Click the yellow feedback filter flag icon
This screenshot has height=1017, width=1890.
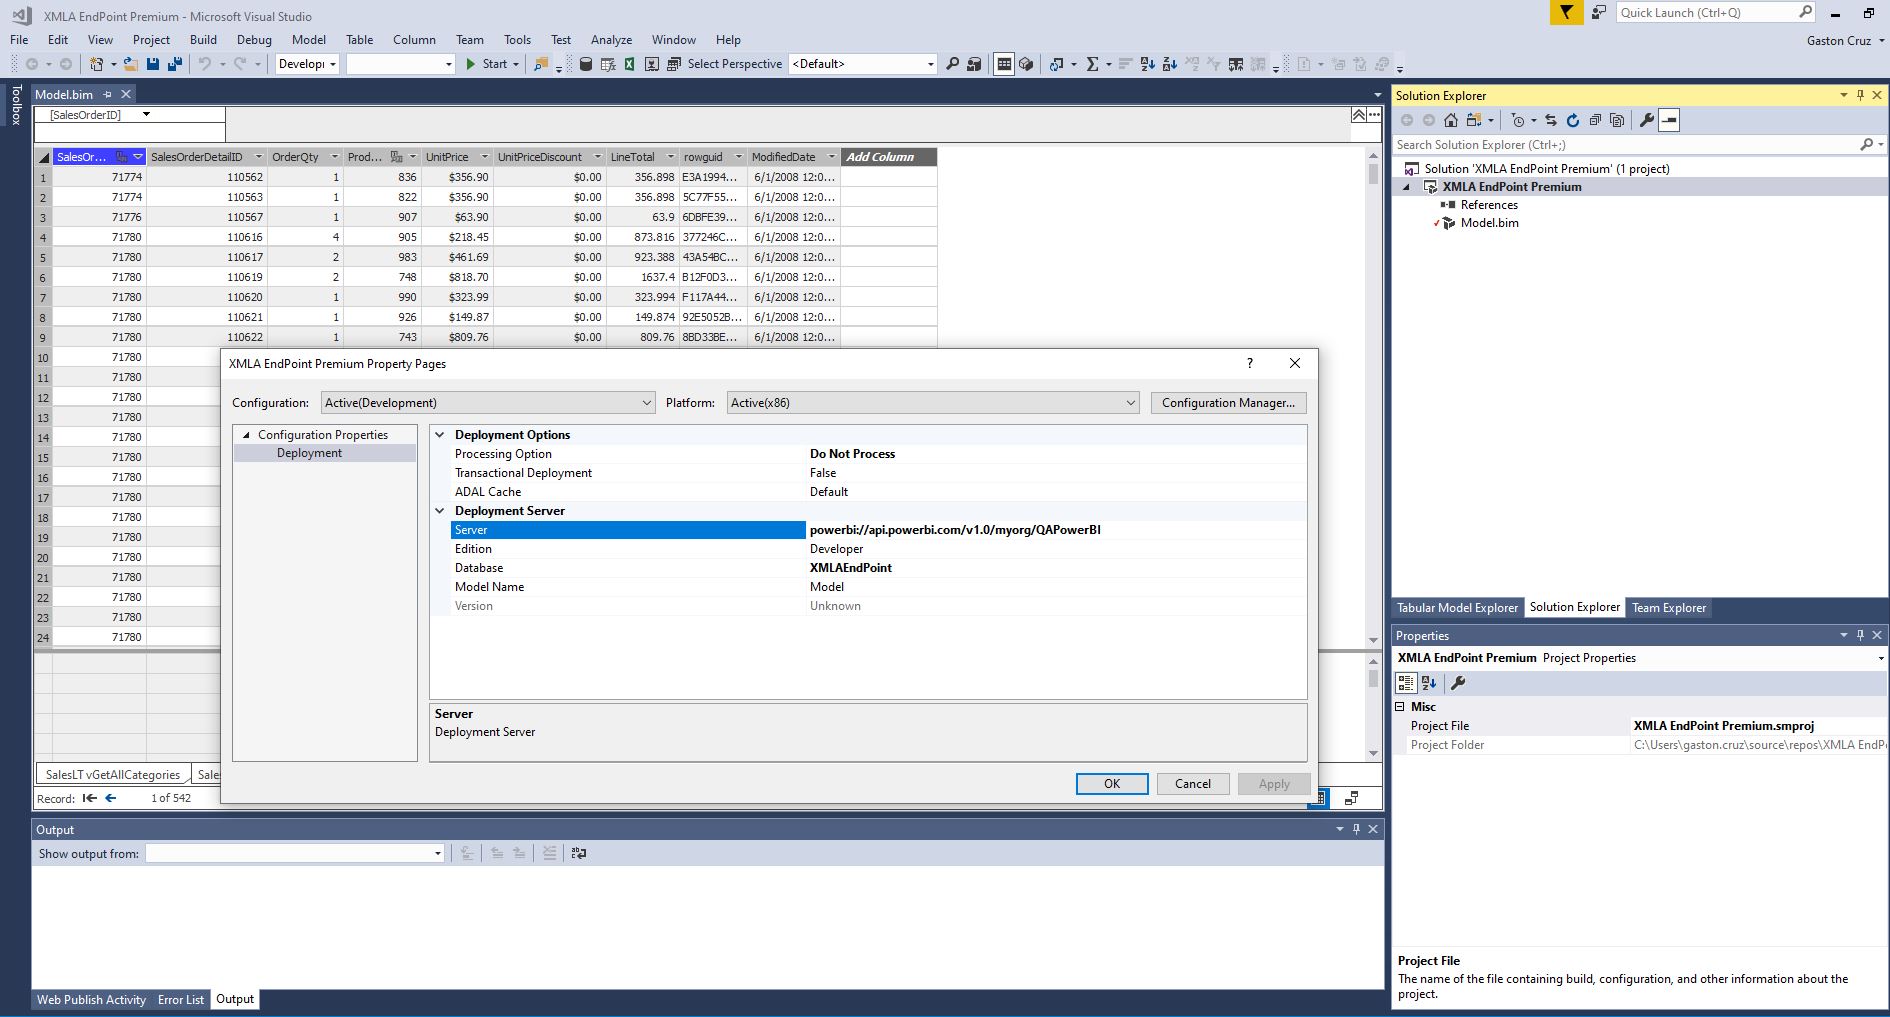click(x=1566, y=13)
